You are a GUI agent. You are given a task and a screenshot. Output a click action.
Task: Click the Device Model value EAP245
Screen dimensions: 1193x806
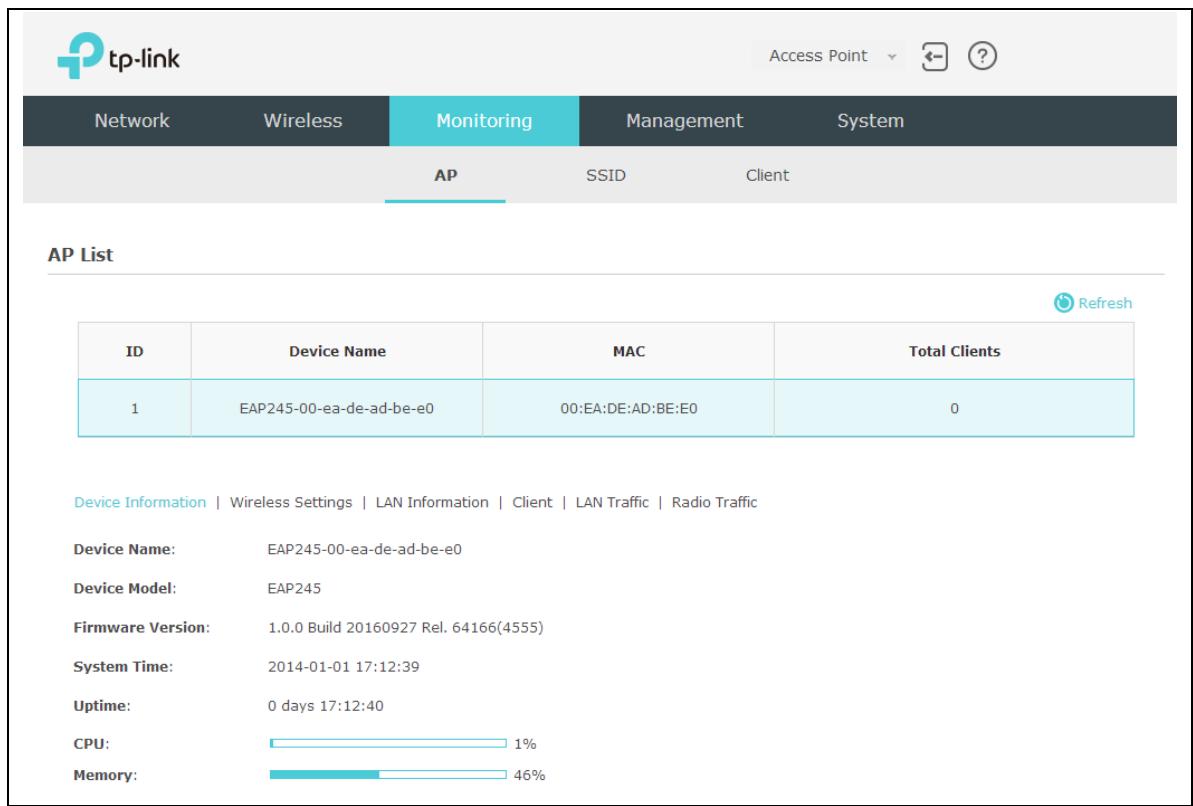coord(294,588)
